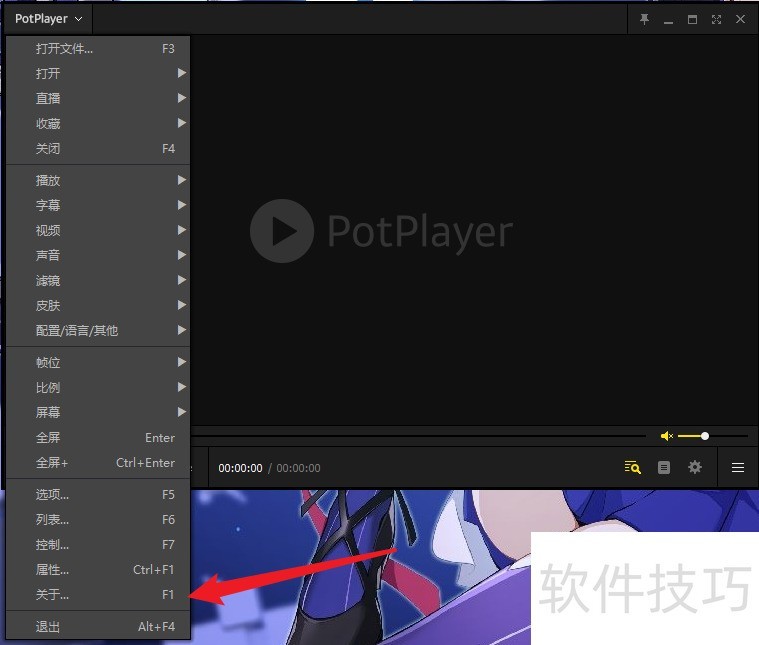Open the 帧位 submenu

coord(98,363)
